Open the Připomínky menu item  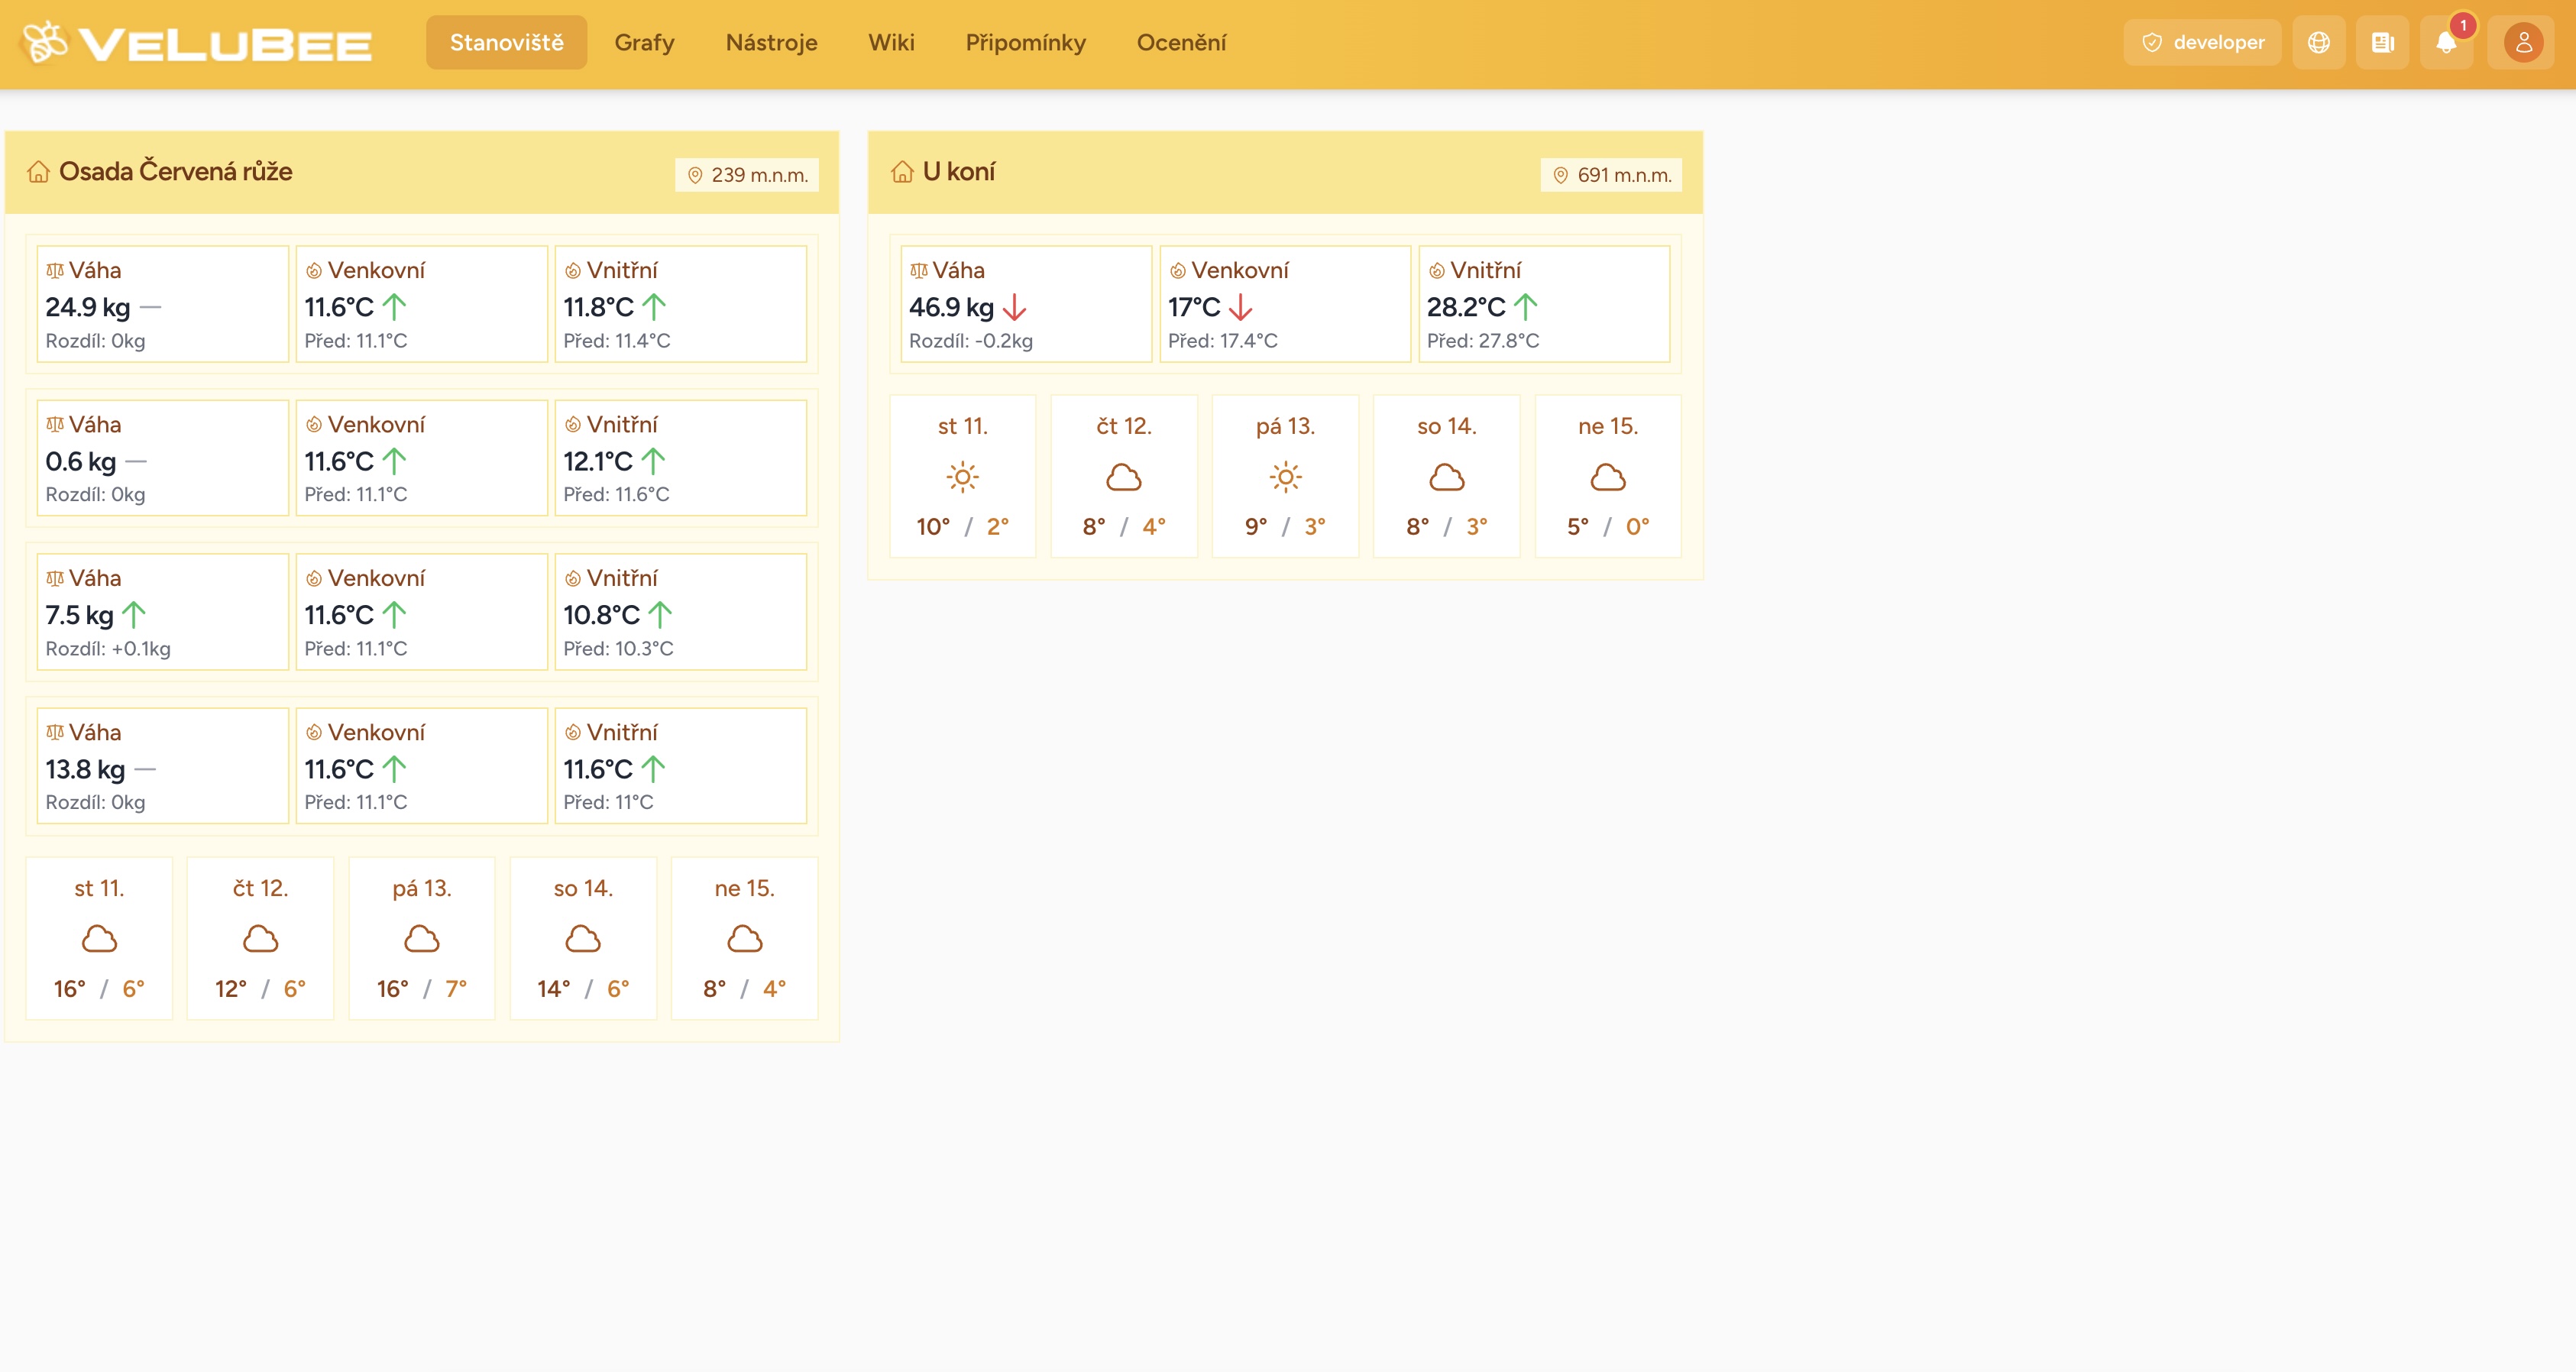pos(1025,42)
